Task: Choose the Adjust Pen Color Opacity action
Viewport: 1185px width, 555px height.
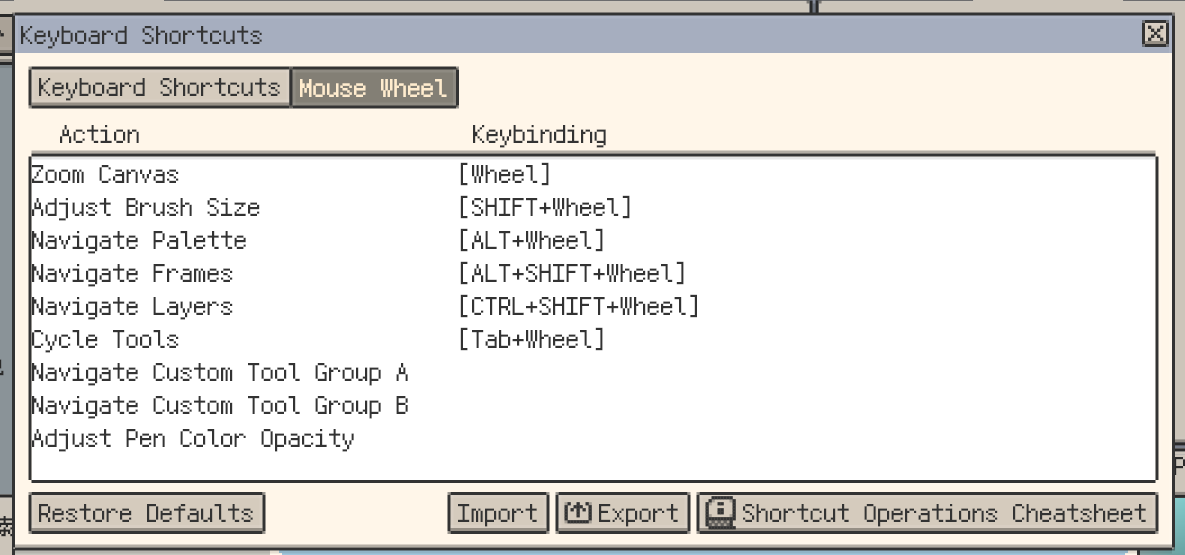Action: [x=192, y=439]
